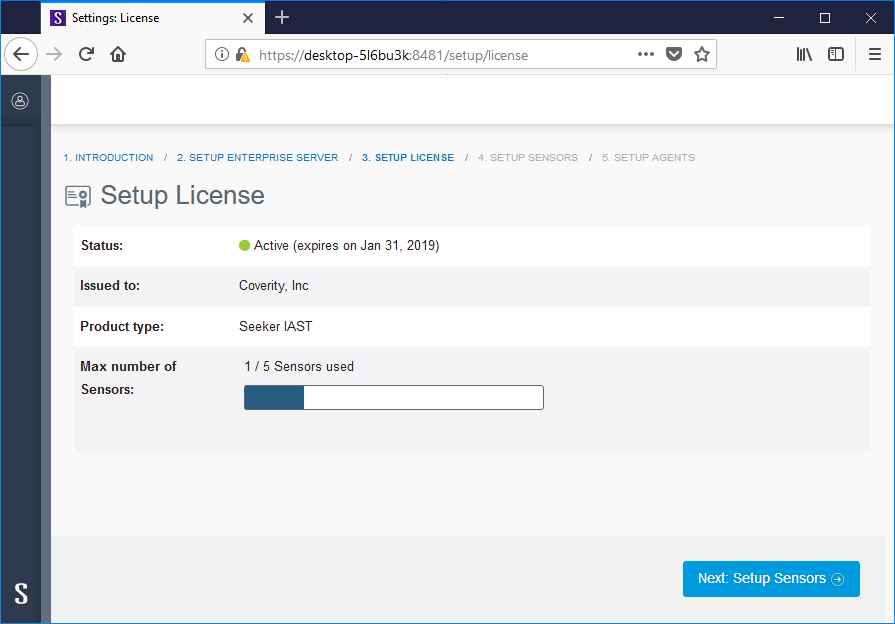Screen dimensions: 895x624
Task: Reload the license setup page
Action: [88, 54]
